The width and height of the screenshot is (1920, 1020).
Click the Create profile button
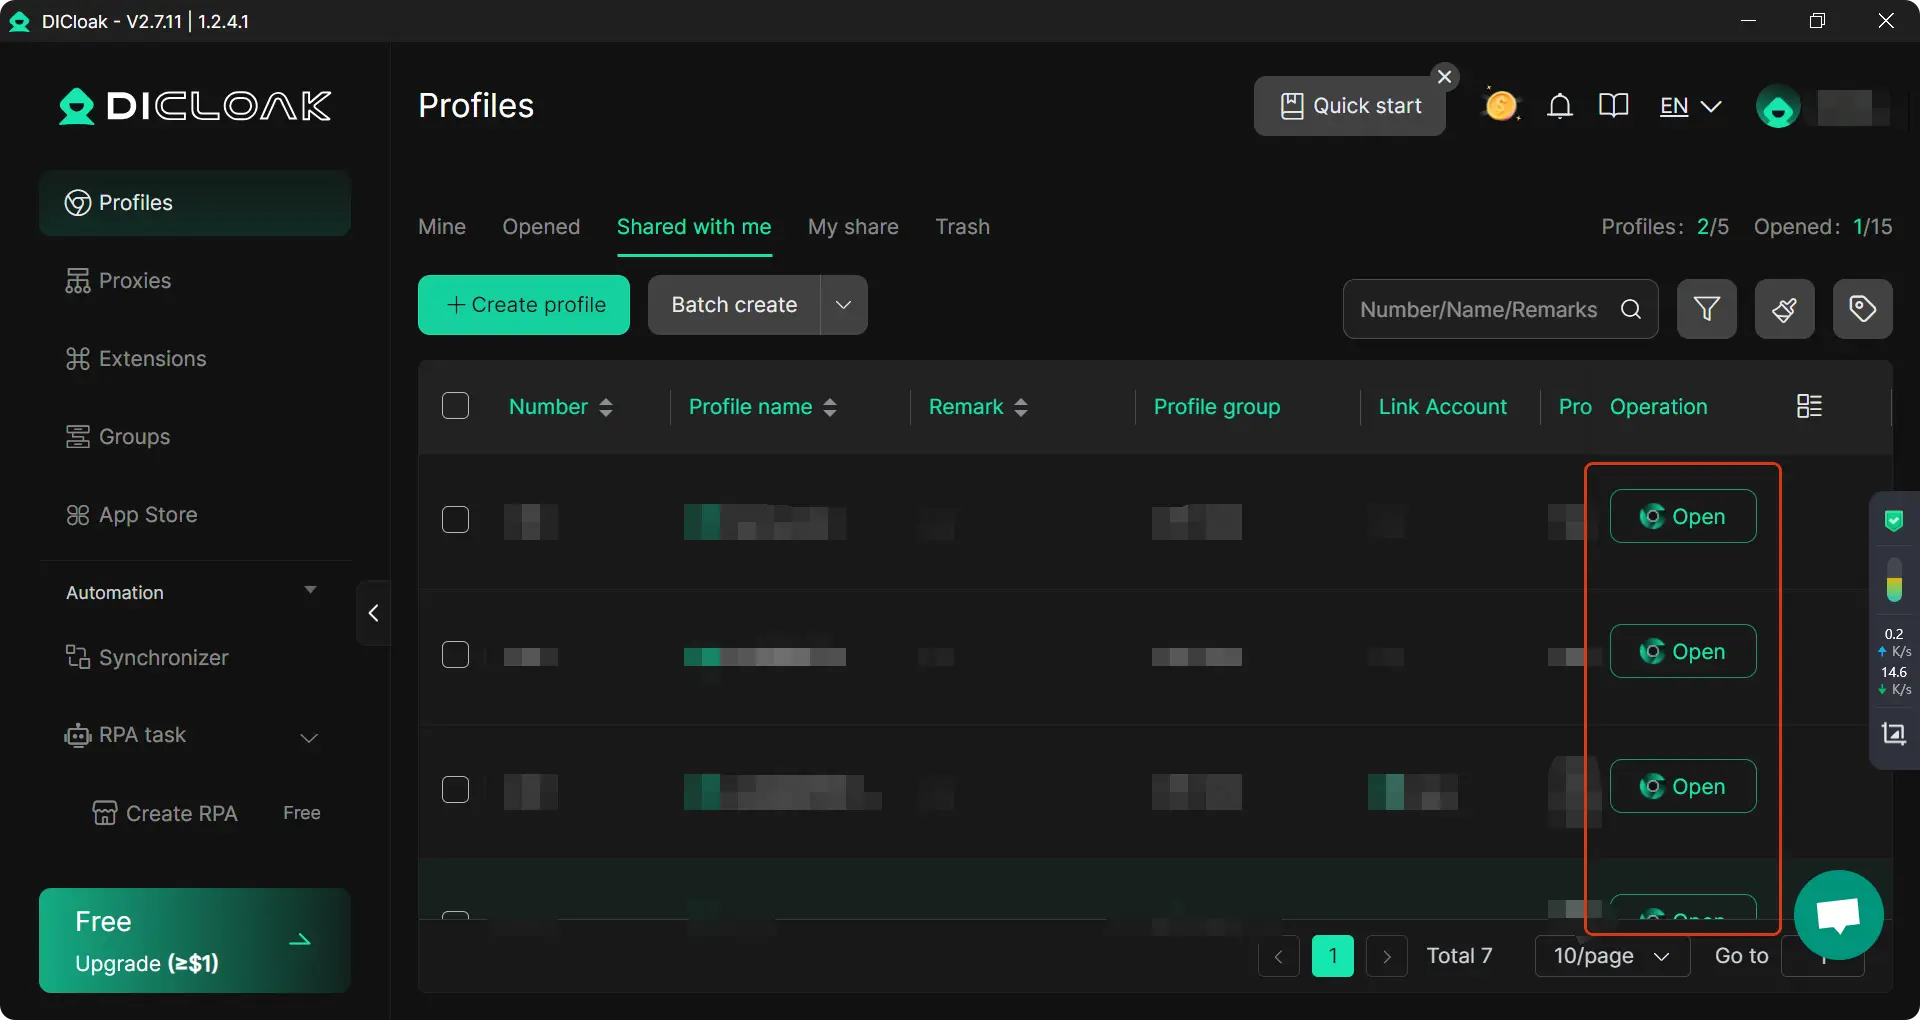[524, 305]
